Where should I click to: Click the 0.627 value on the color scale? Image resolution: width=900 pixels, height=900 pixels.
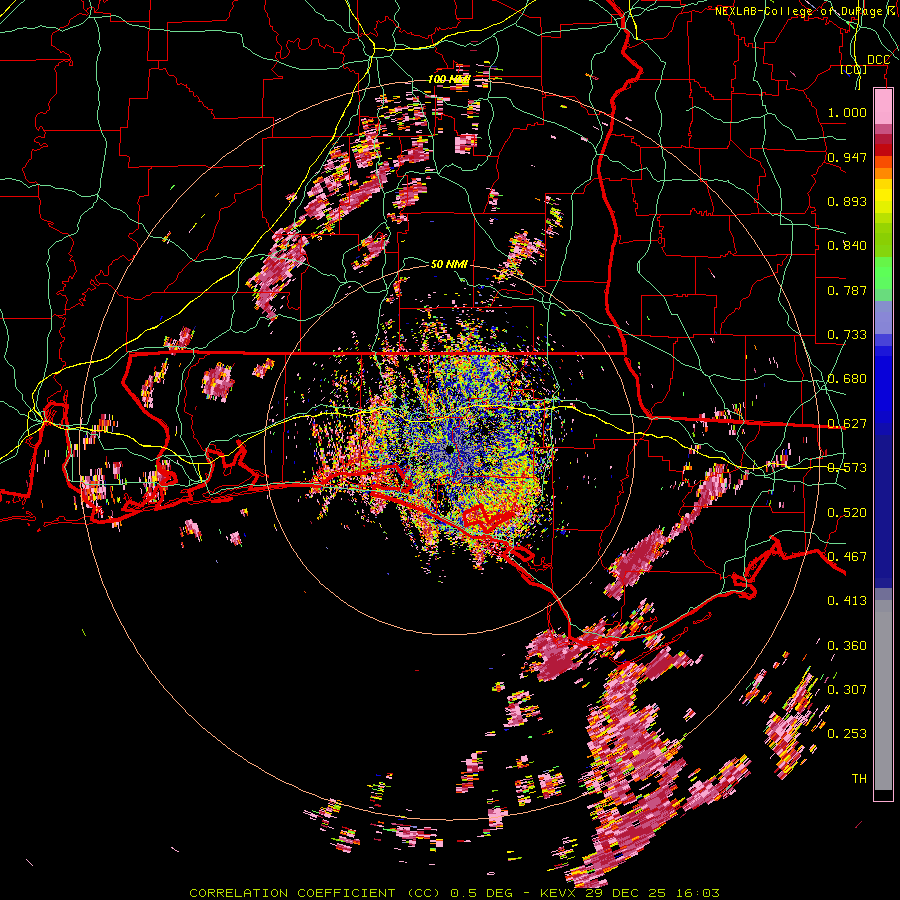click(847, 424)
